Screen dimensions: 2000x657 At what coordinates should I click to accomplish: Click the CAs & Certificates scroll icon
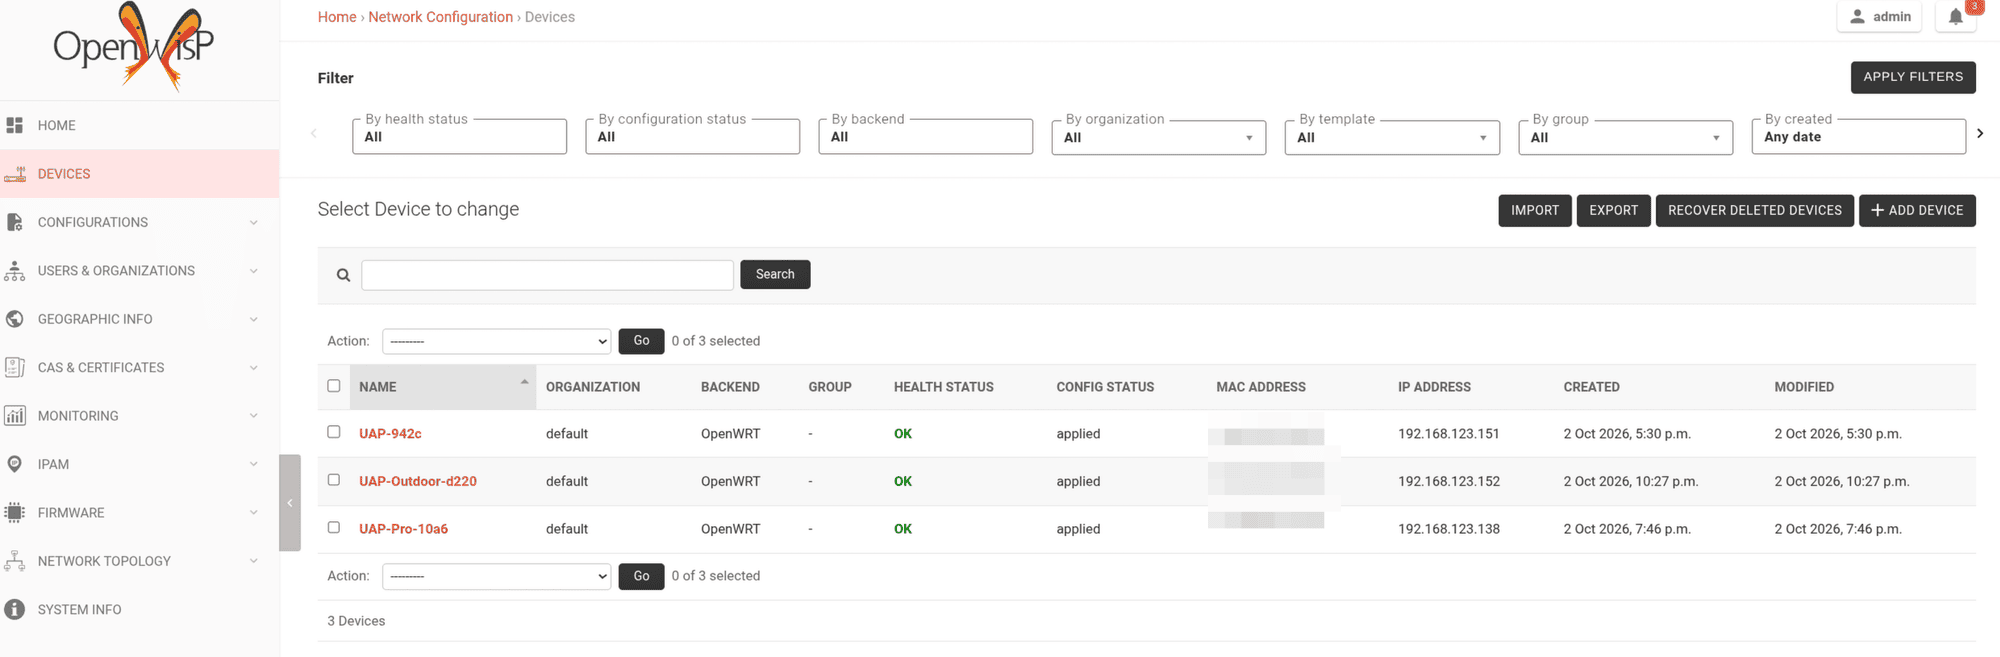click(15, 367)
